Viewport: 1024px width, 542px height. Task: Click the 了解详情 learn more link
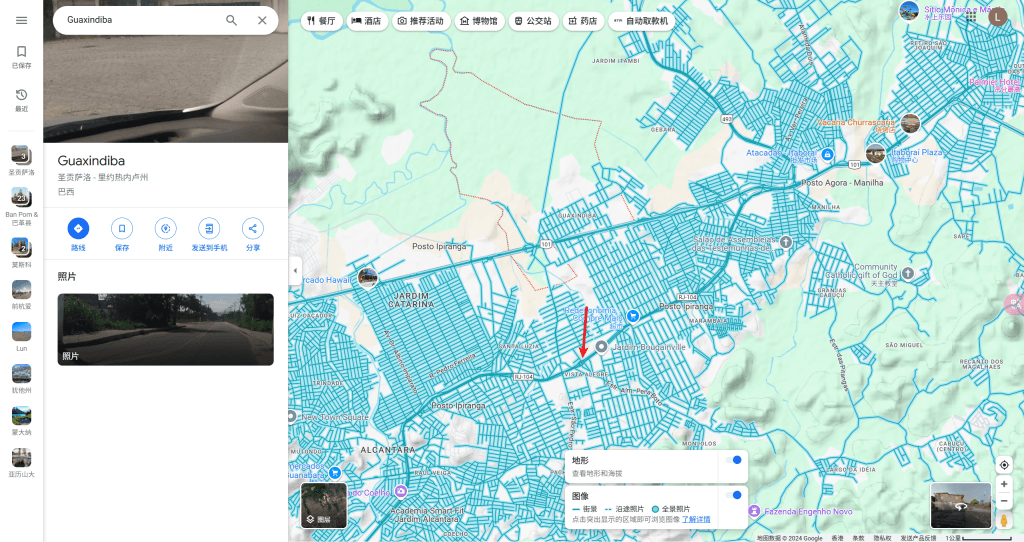(696, 519)
